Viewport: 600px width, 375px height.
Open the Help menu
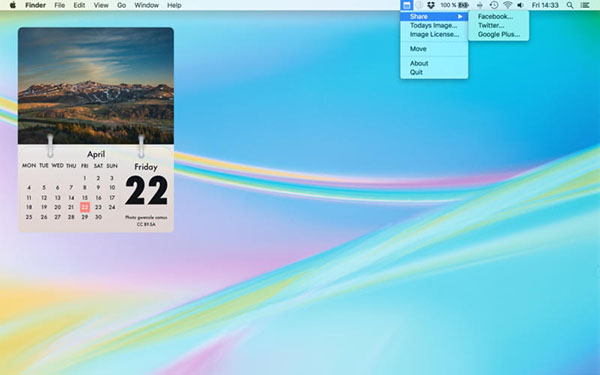(174, 5)
